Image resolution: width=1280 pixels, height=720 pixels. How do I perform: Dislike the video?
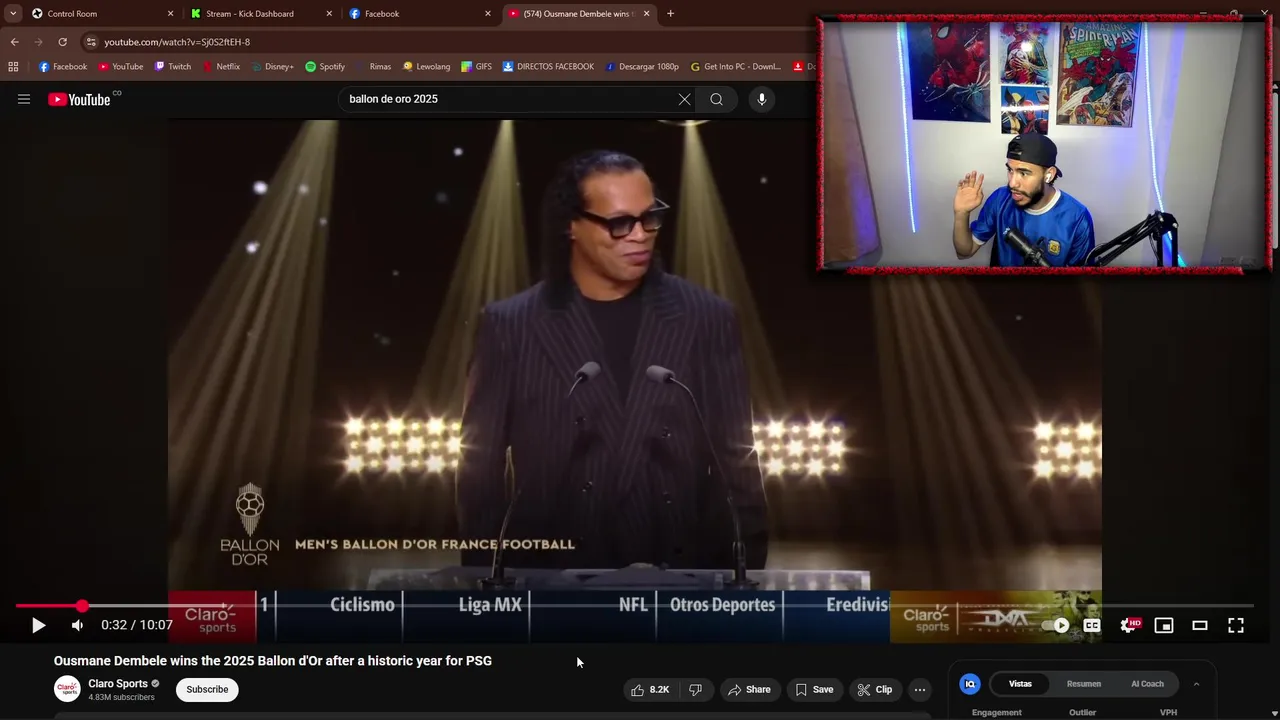click(x=695, y=689)
